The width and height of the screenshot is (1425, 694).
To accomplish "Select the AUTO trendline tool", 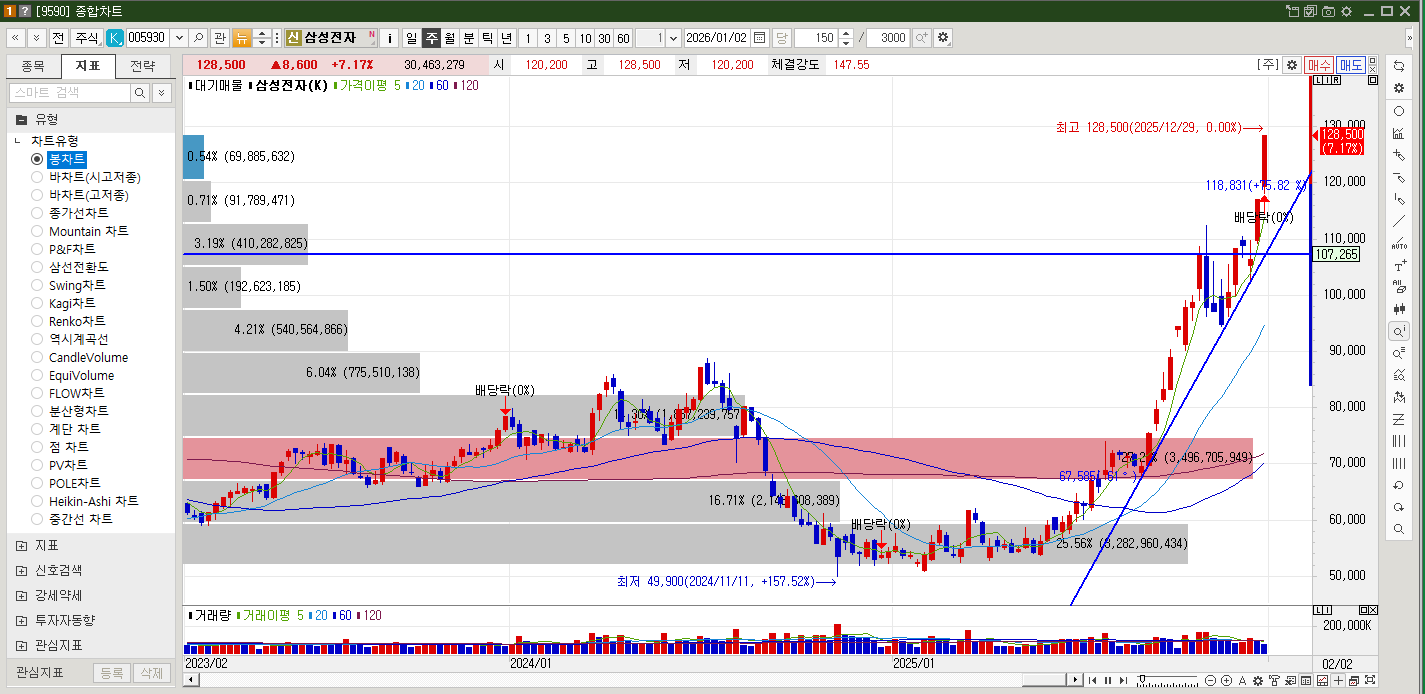I will (1399, 243).
